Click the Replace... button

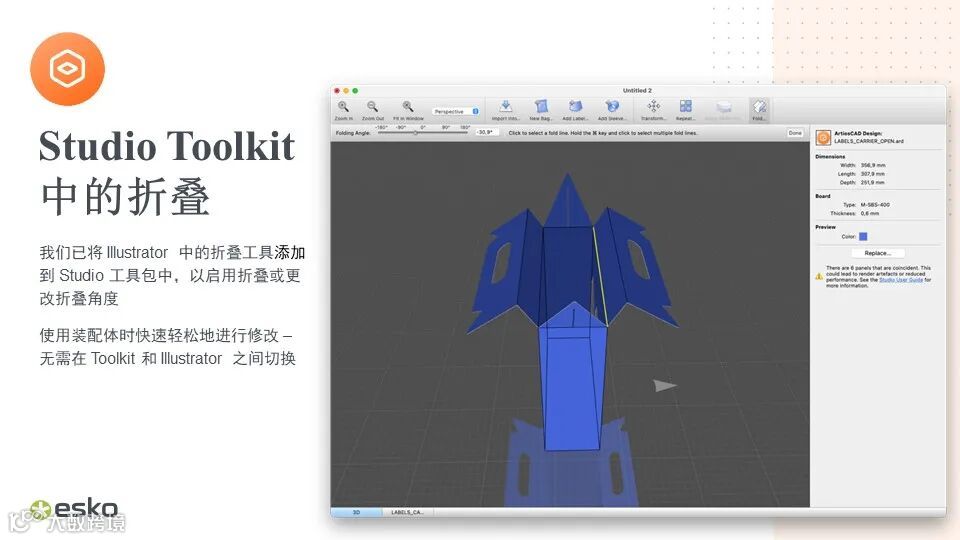(878, 253)
